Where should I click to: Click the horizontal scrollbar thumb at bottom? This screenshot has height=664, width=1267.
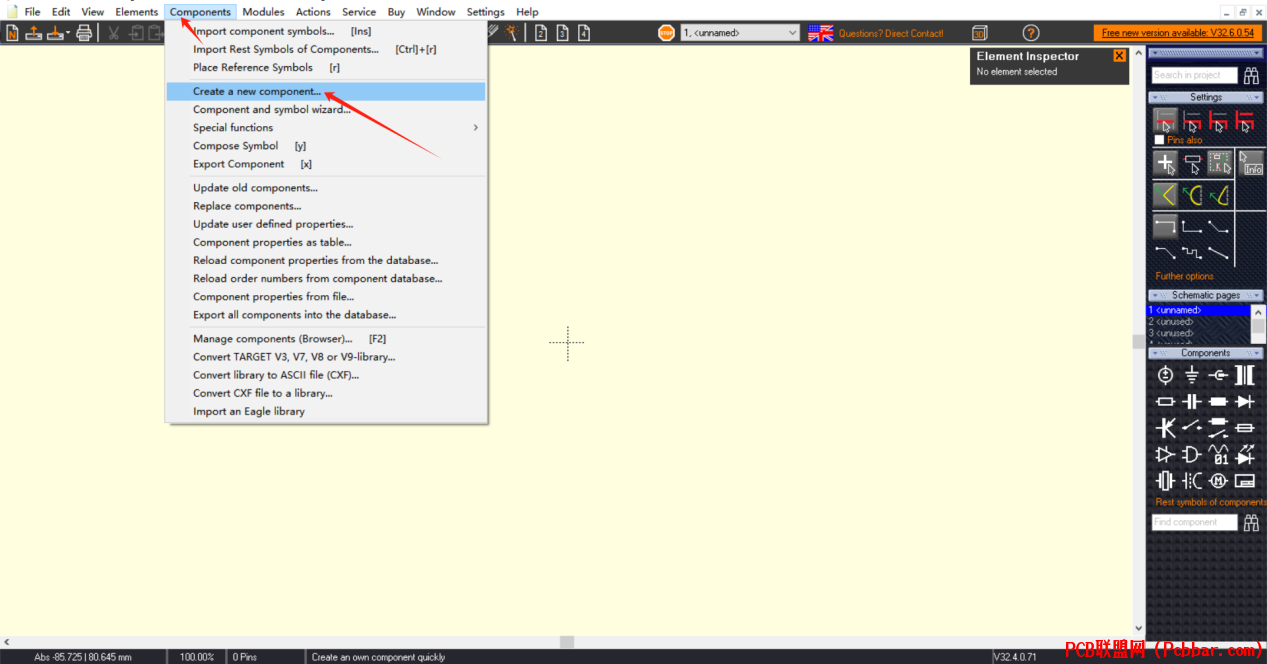click(x=566, y=642)
